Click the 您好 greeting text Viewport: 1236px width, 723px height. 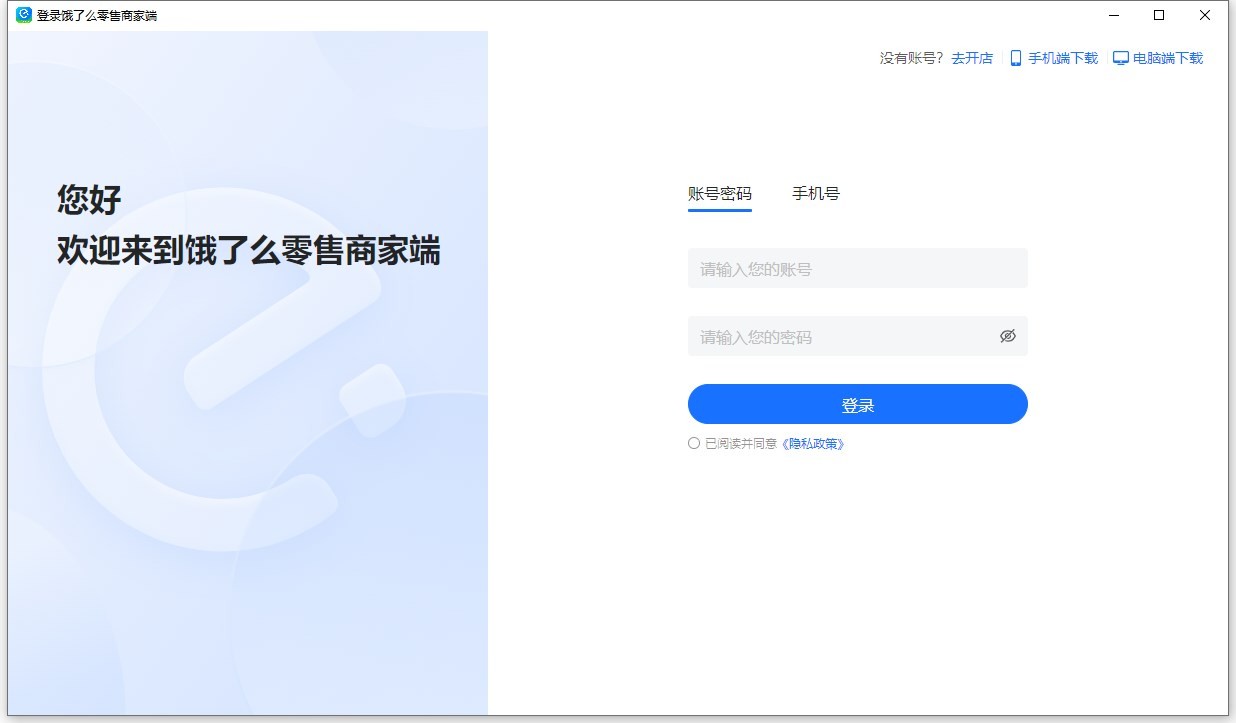89,199
